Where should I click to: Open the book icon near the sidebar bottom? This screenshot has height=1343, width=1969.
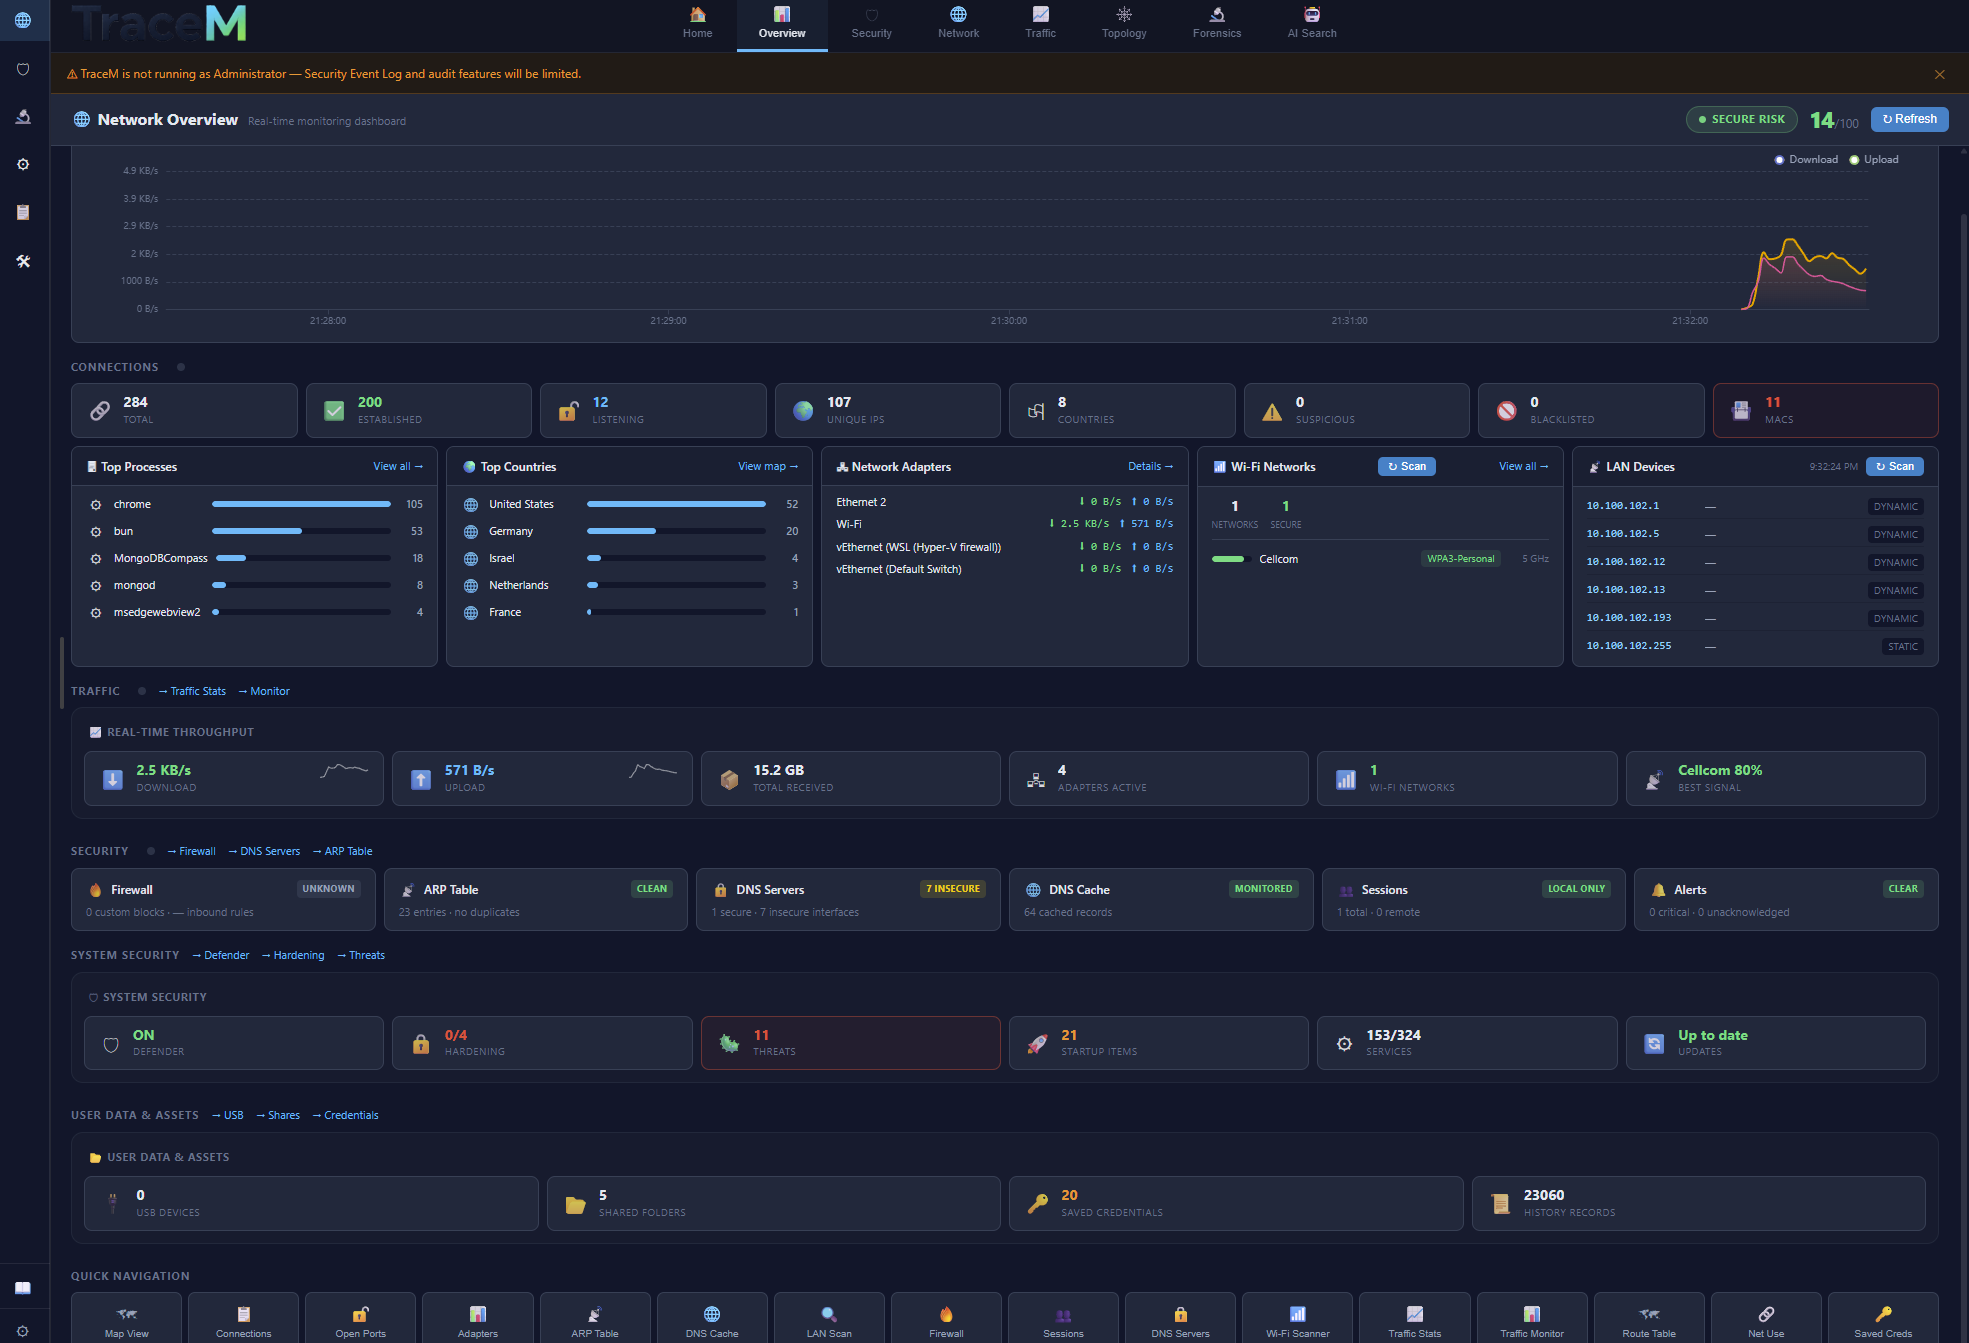(23, 1287)
